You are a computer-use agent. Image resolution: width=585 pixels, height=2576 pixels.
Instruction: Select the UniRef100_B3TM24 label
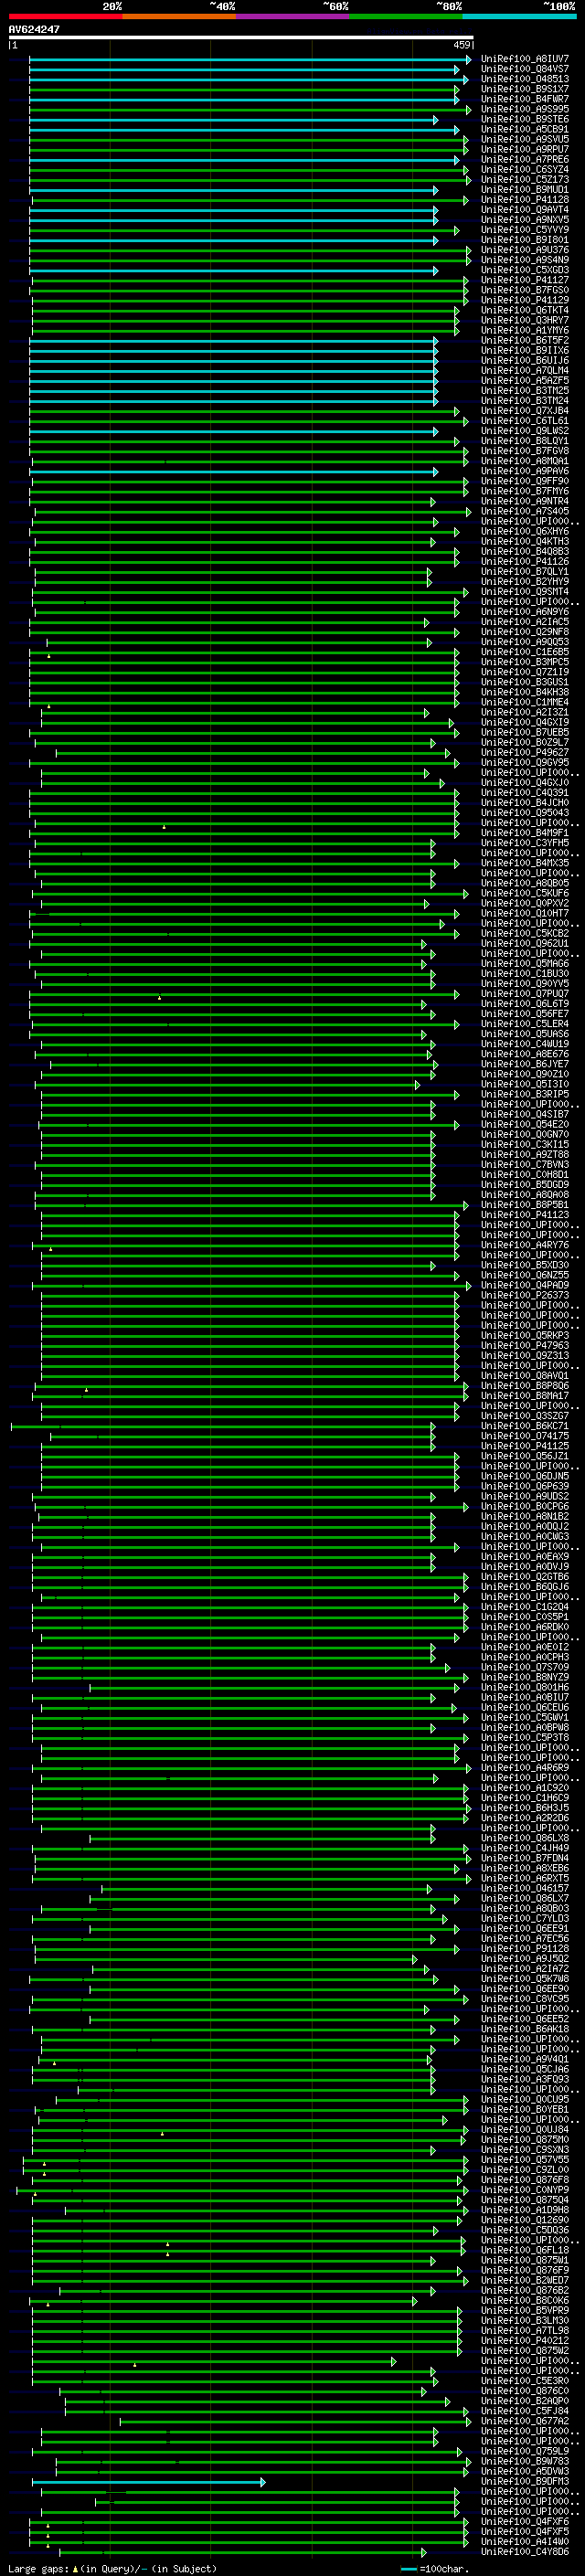pos(525,400)
